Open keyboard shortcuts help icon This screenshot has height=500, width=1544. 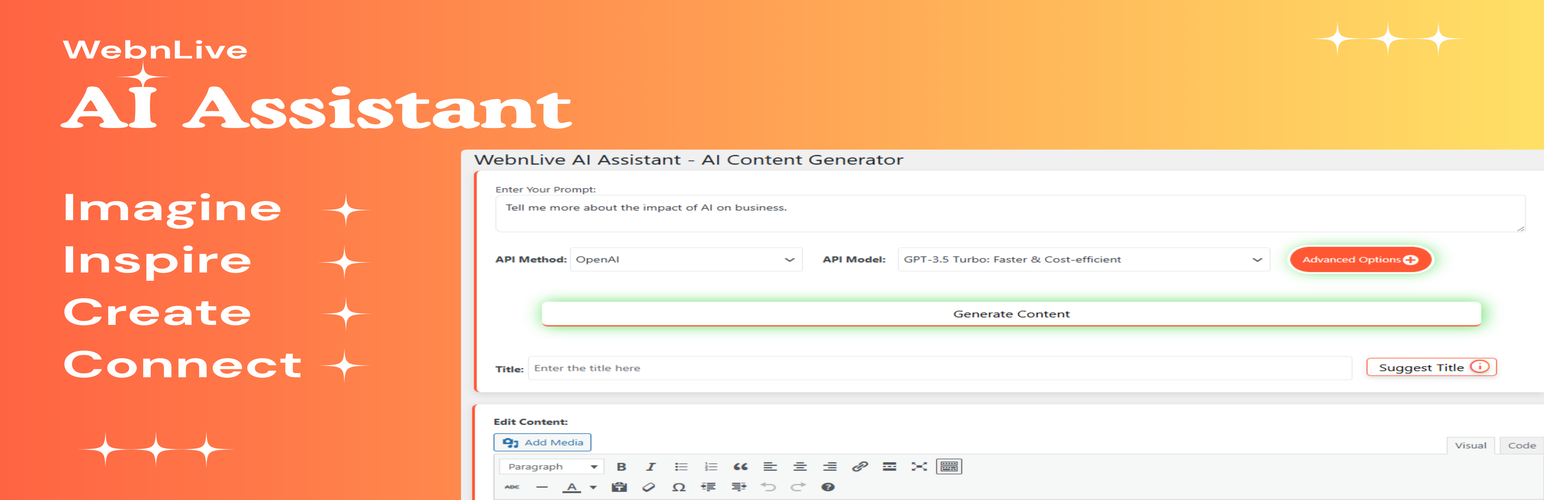click(x=828, y=488)
